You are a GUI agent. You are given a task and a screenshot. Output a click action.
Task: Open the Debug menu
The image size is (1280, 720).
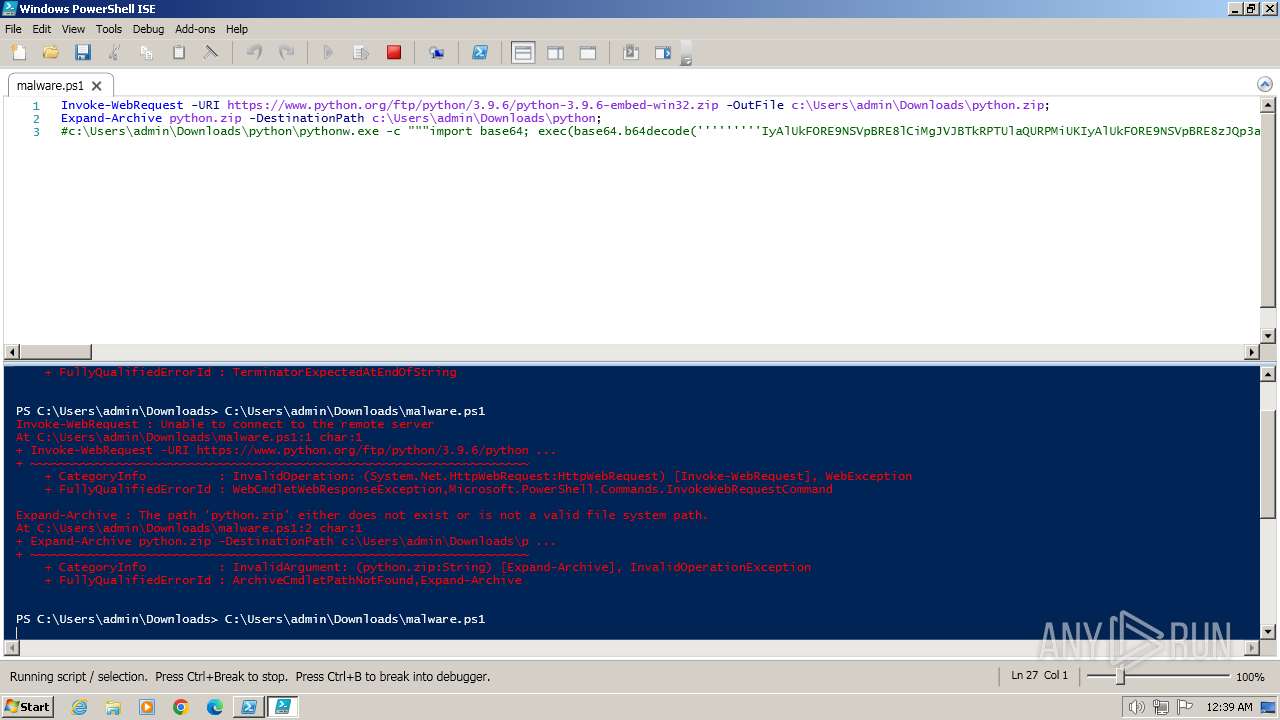click(x=148, y=29)
